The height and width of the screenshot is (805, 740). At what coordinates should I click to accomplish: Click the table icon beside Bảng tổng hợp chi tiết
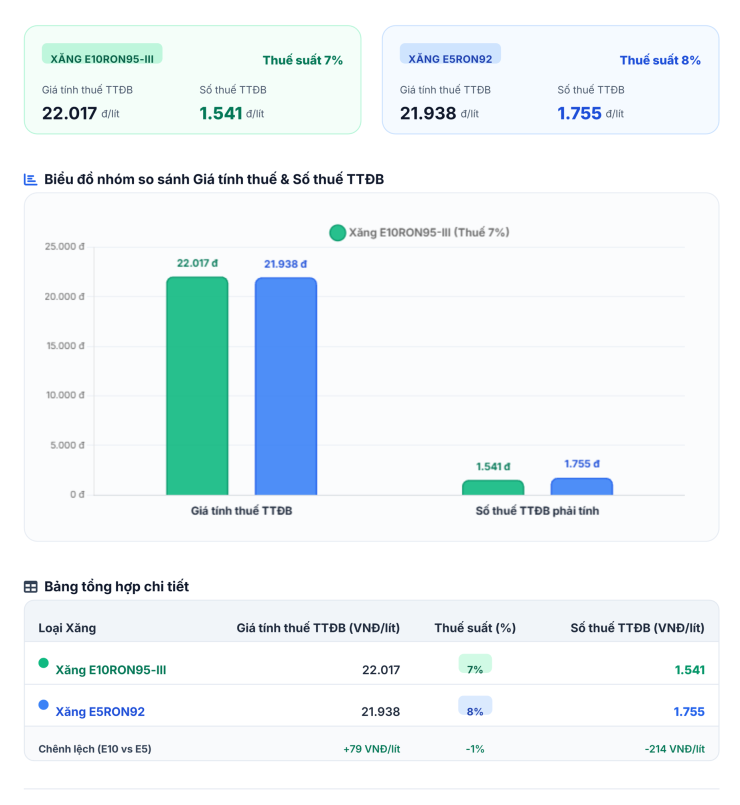pyautogui.click(x=31, y=587)
